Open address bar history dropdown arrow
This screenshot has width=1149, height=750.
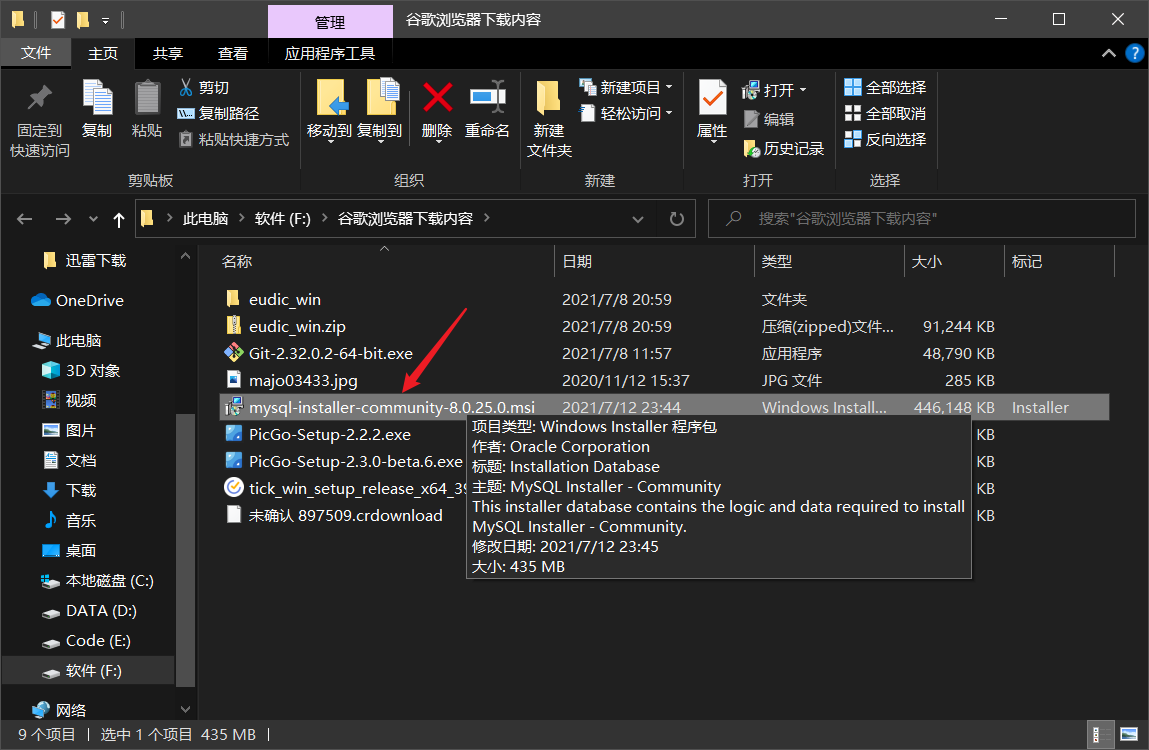(638, 218)
